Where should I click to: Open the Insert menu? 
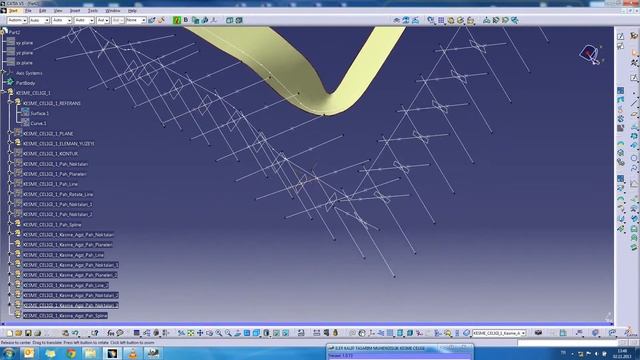tap(75, 11)
